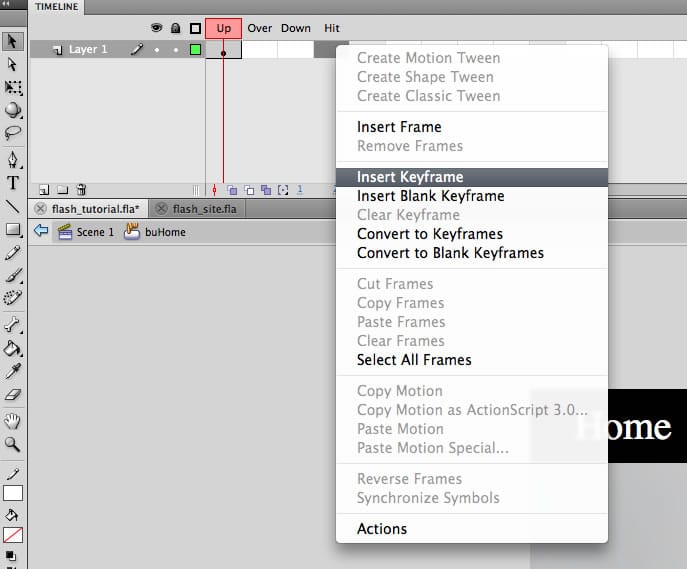687x569 pixels.
Task: Select the Up button state frame
Action: point(223,28)
